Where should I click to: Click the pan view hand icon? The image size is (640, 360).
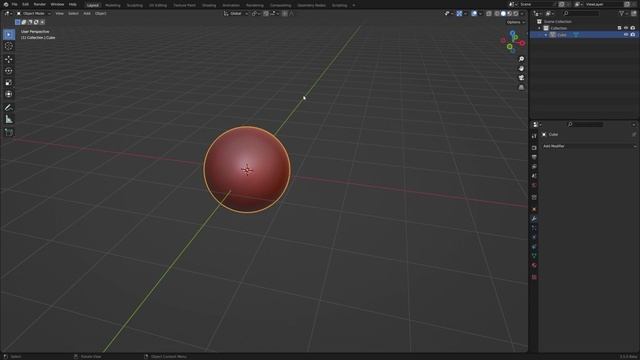point(521,69)
